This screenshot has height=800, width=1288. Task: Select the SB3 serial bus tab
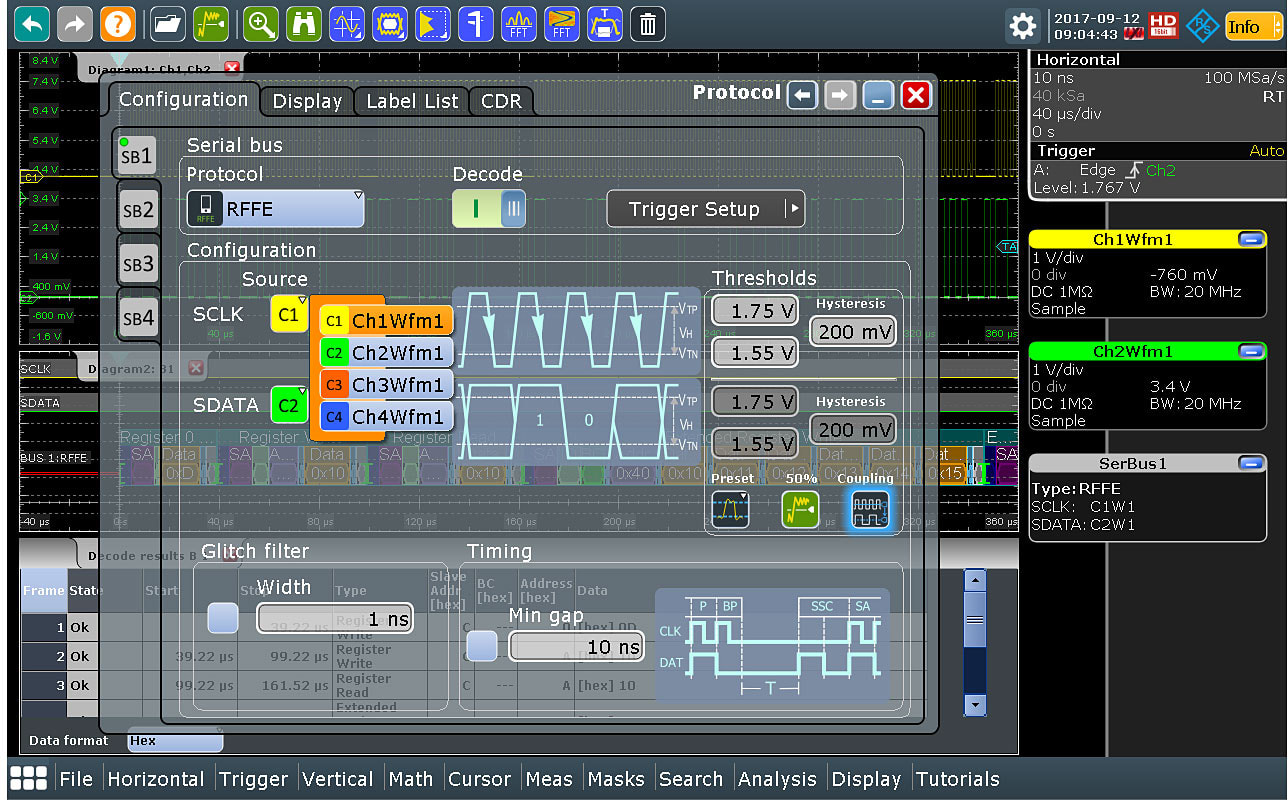point(138,265)
